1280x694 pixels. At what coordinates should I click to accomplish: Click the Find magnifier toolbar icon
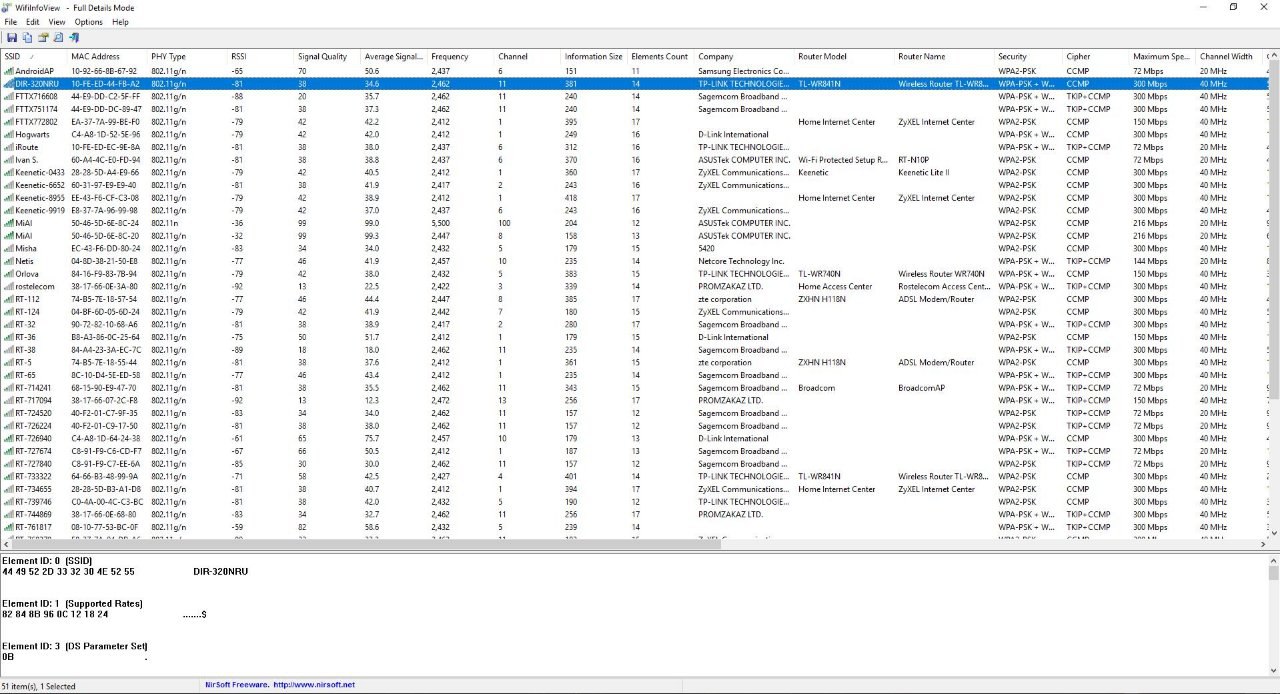58,38
